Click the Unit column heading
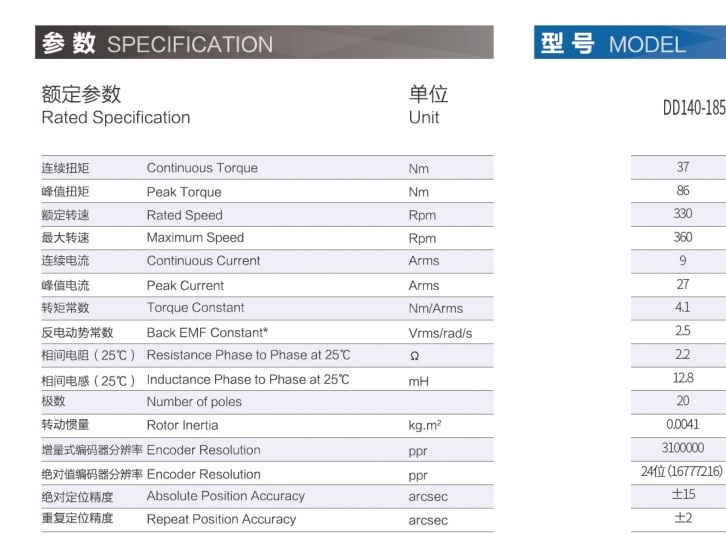This screenshot has height=546, width=726. click(424, 117)
